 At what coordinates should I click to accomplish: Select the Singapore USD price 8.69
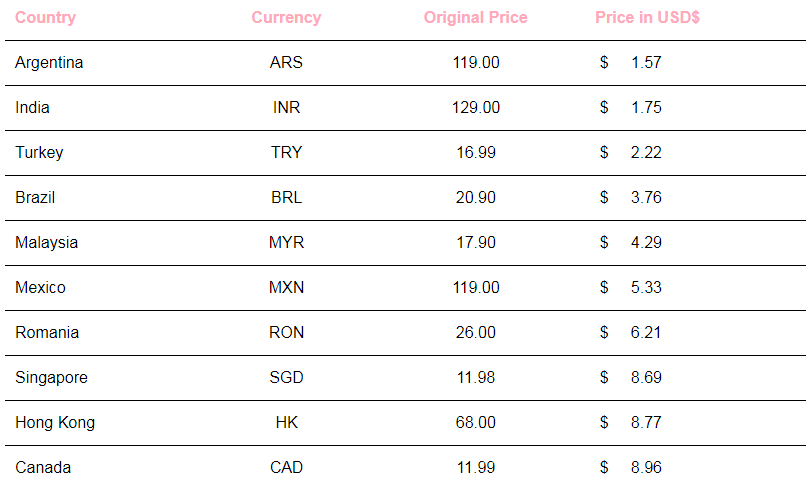click(x=646, y=377)
